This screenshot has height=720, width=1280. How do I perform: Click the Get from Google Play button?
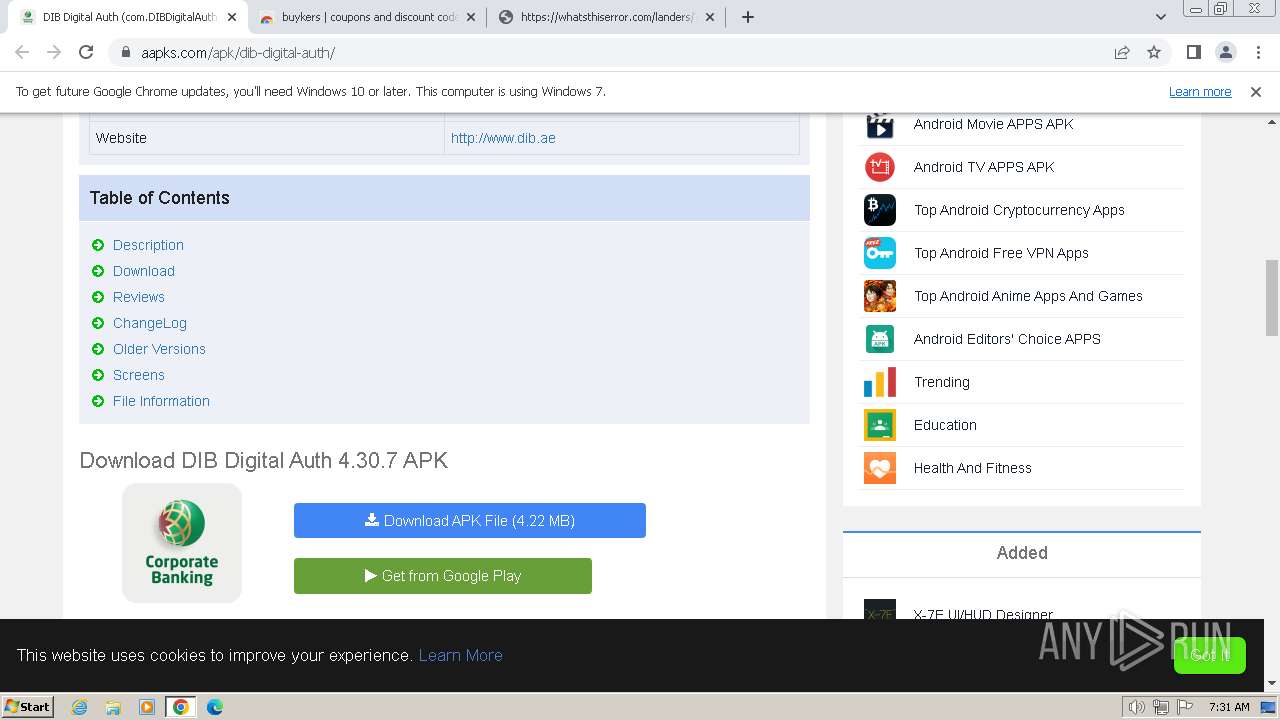443,576
